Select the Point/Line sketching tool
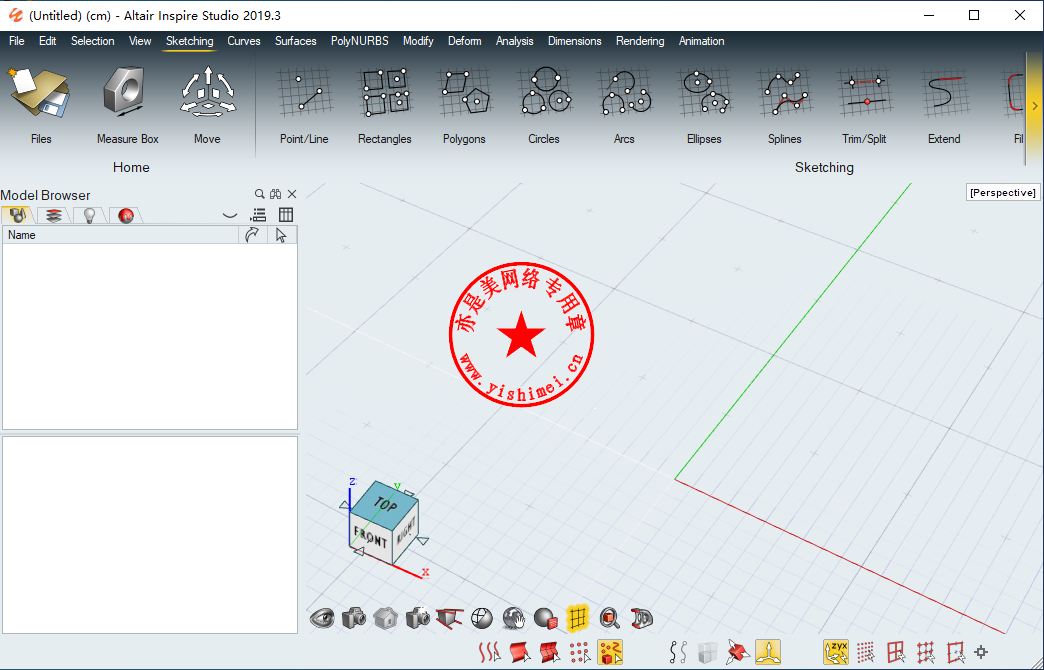This screenshot has width=1044, height=670. (304, 105)
